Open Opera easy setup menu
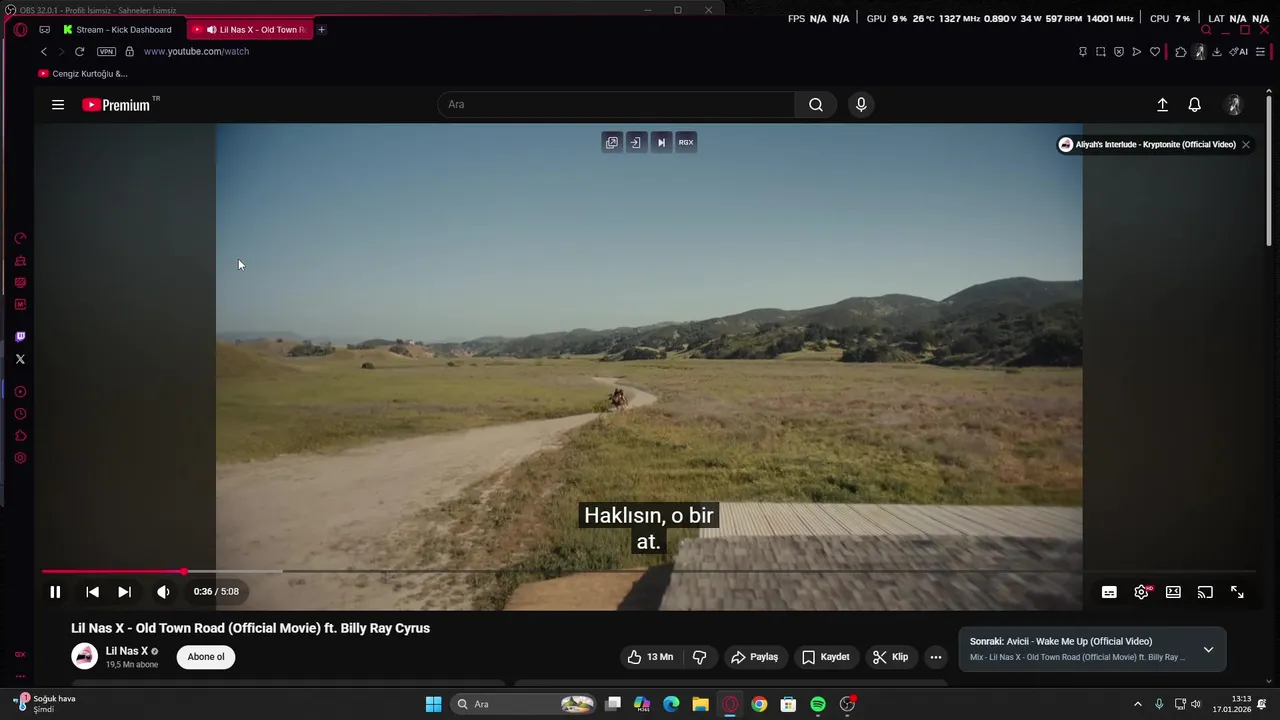 (x=1260, y=52)
